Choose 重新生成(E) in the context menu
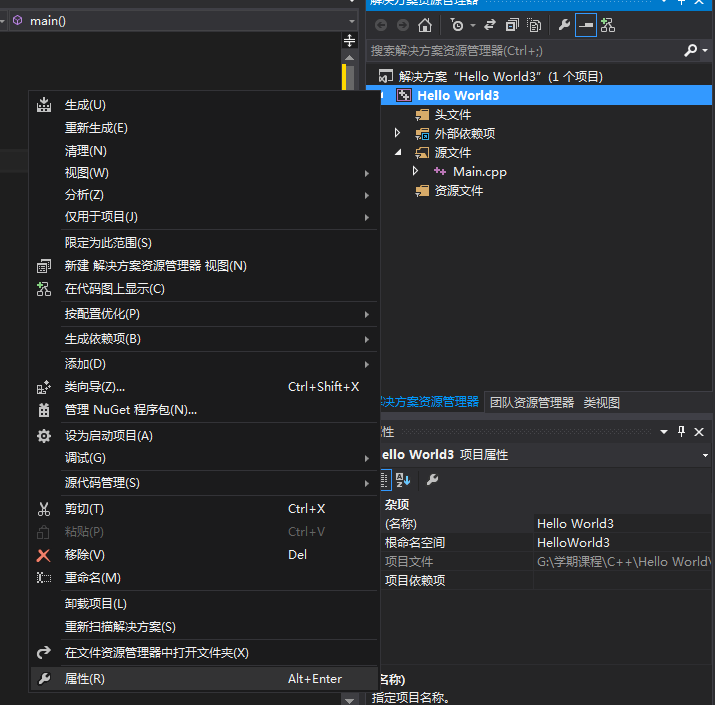 tap(203, 128)
